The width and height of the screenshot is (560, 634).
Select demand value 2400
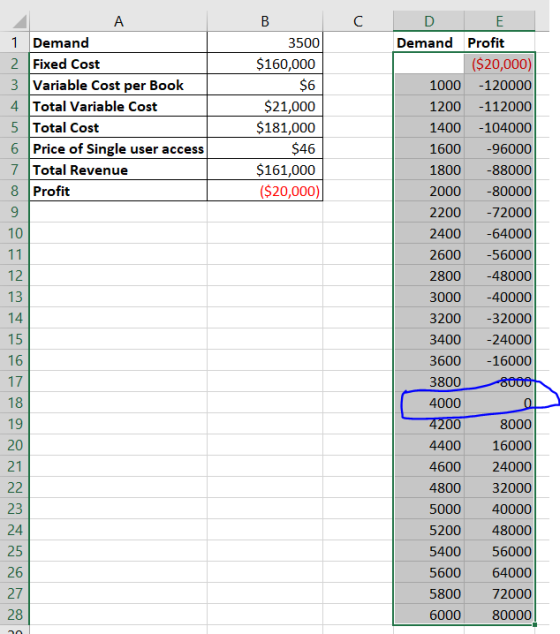429,233
